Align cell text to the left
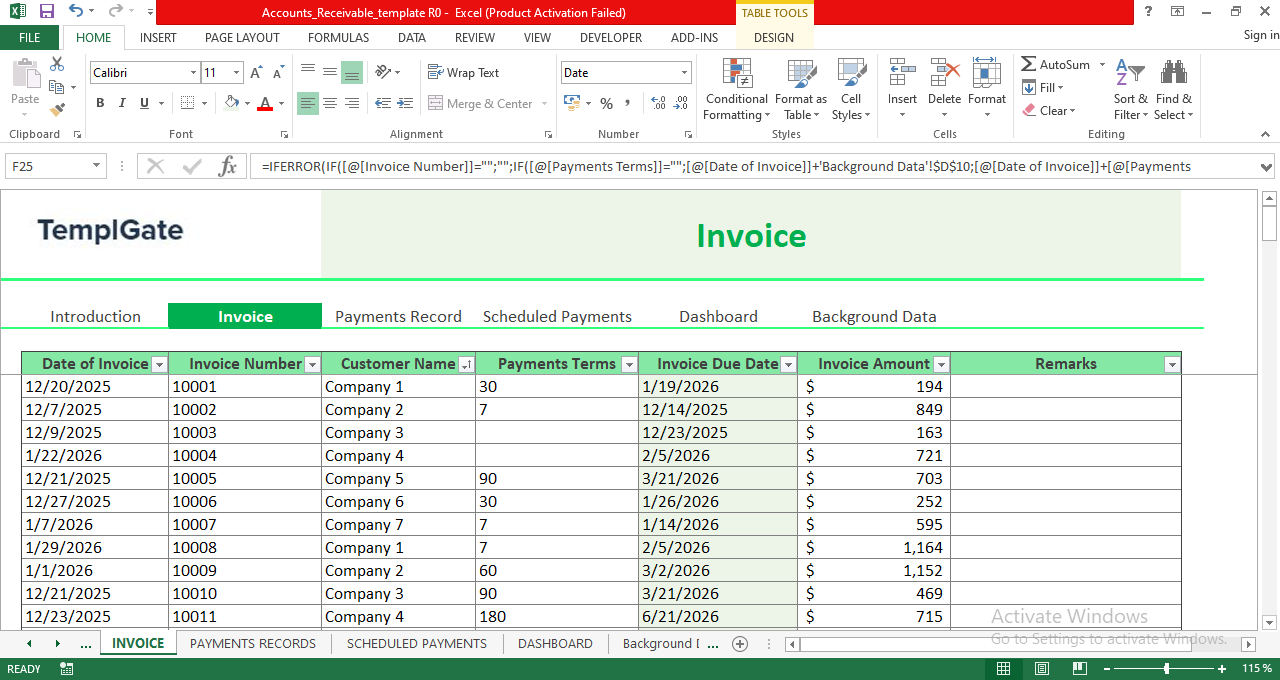The height and width of the screenshot is (680, 1280). tap(308, 103)
